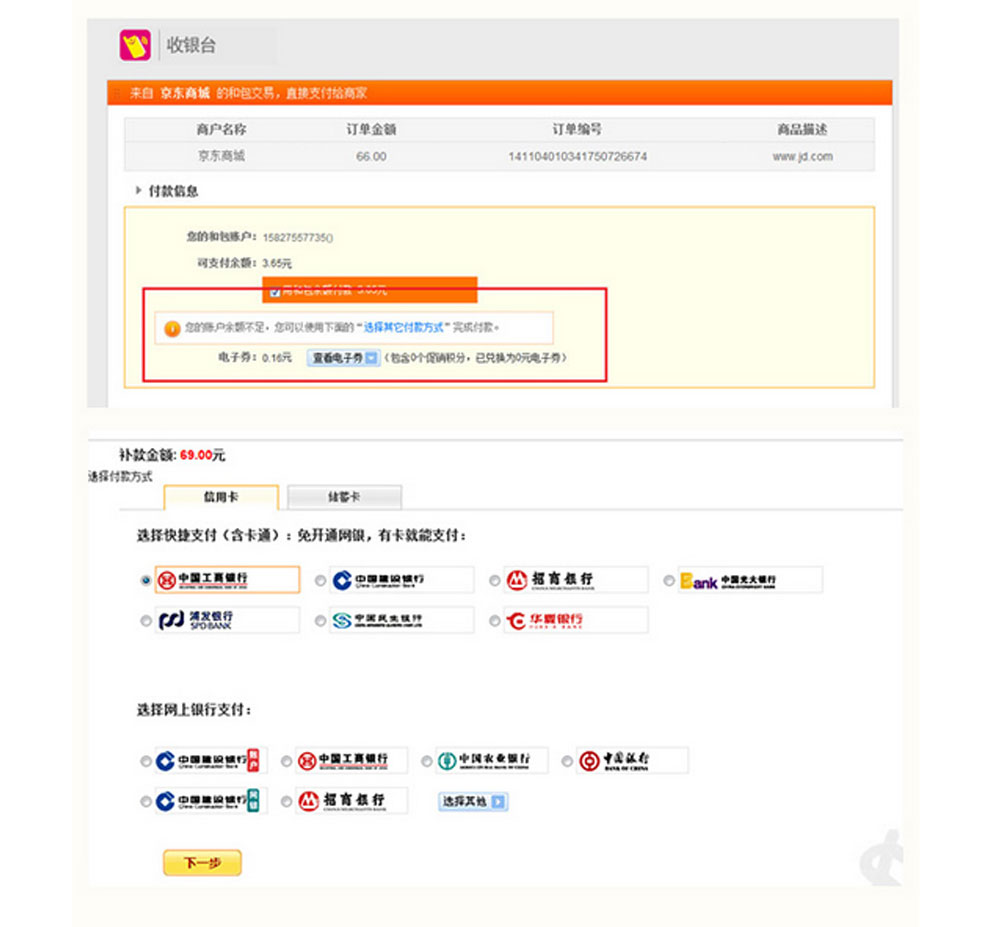Click the 选择网上银行支付 heading
This screenshot has width=1000, height=927.
(195, 710)
